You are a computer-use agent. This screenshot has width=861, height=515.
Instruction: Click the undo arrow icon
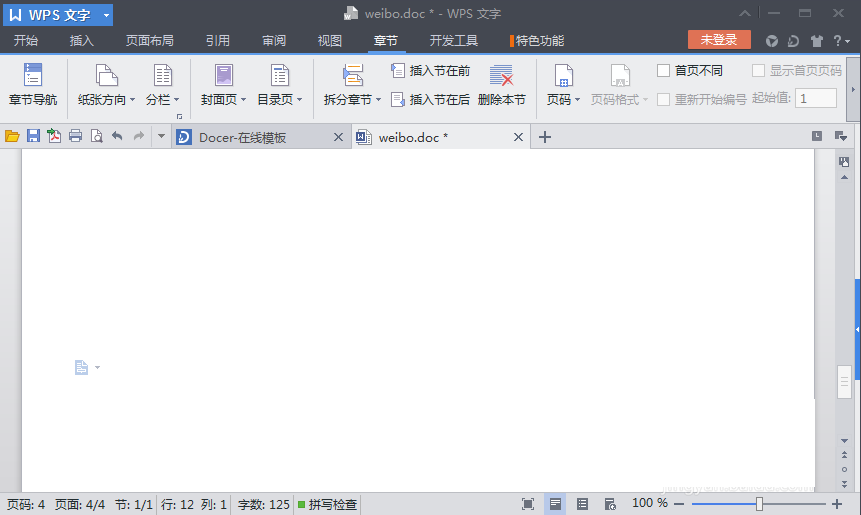tap(117, 137)
